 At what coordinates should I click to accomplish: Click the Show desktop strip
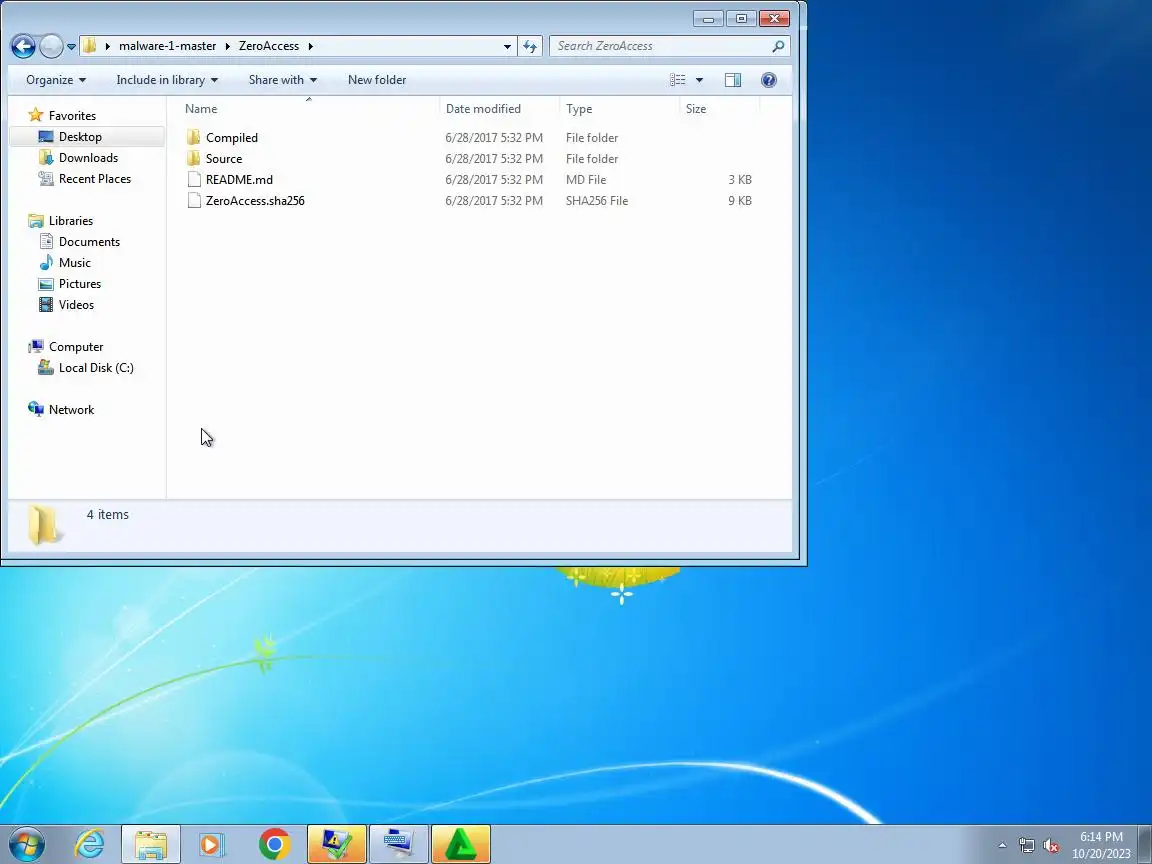pos(1145,844)
